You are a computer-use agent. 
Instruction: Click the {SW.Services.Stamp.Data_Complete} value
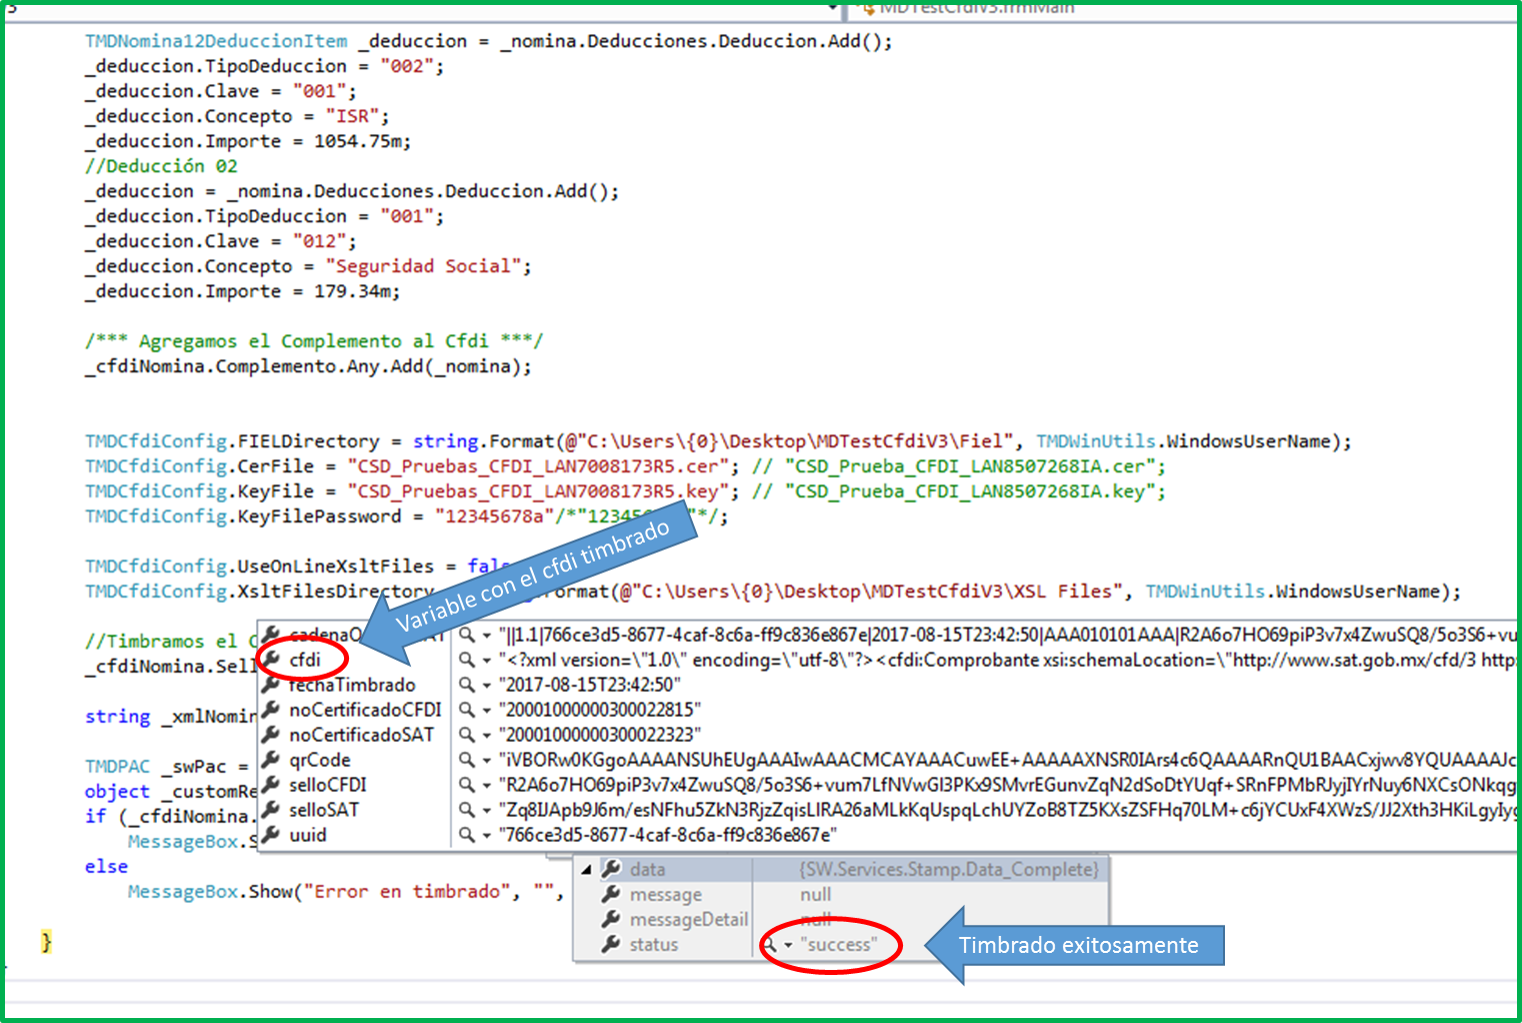(x=949, y=869)
